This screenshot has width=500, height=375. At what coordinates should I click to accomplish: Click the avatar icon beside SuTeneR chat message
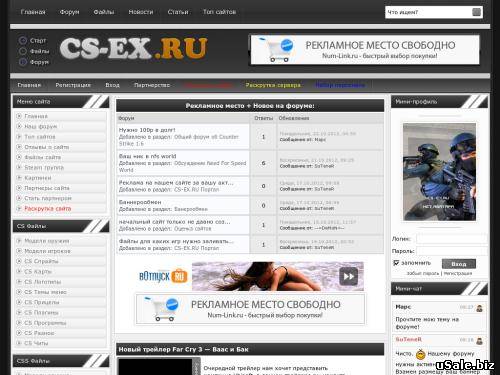479,341
